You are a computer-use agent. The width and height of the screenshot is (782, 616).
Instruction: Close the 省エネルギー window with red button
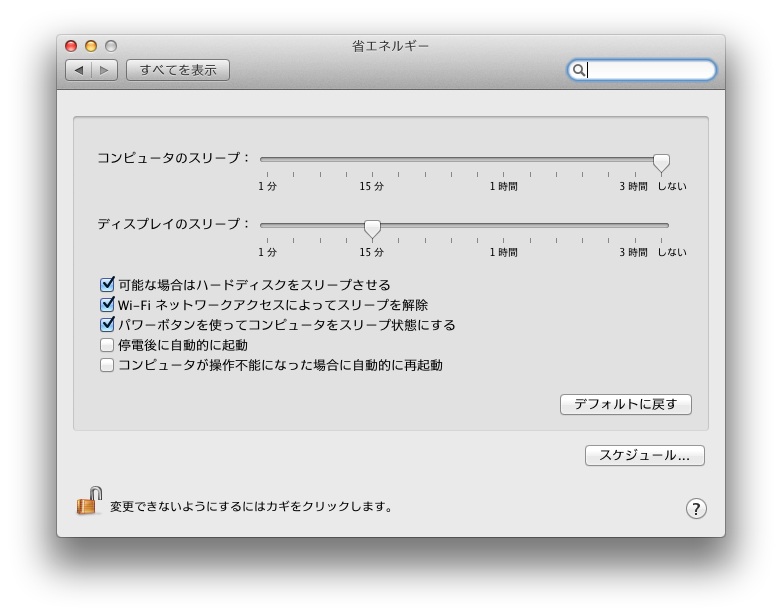(71, 46)
